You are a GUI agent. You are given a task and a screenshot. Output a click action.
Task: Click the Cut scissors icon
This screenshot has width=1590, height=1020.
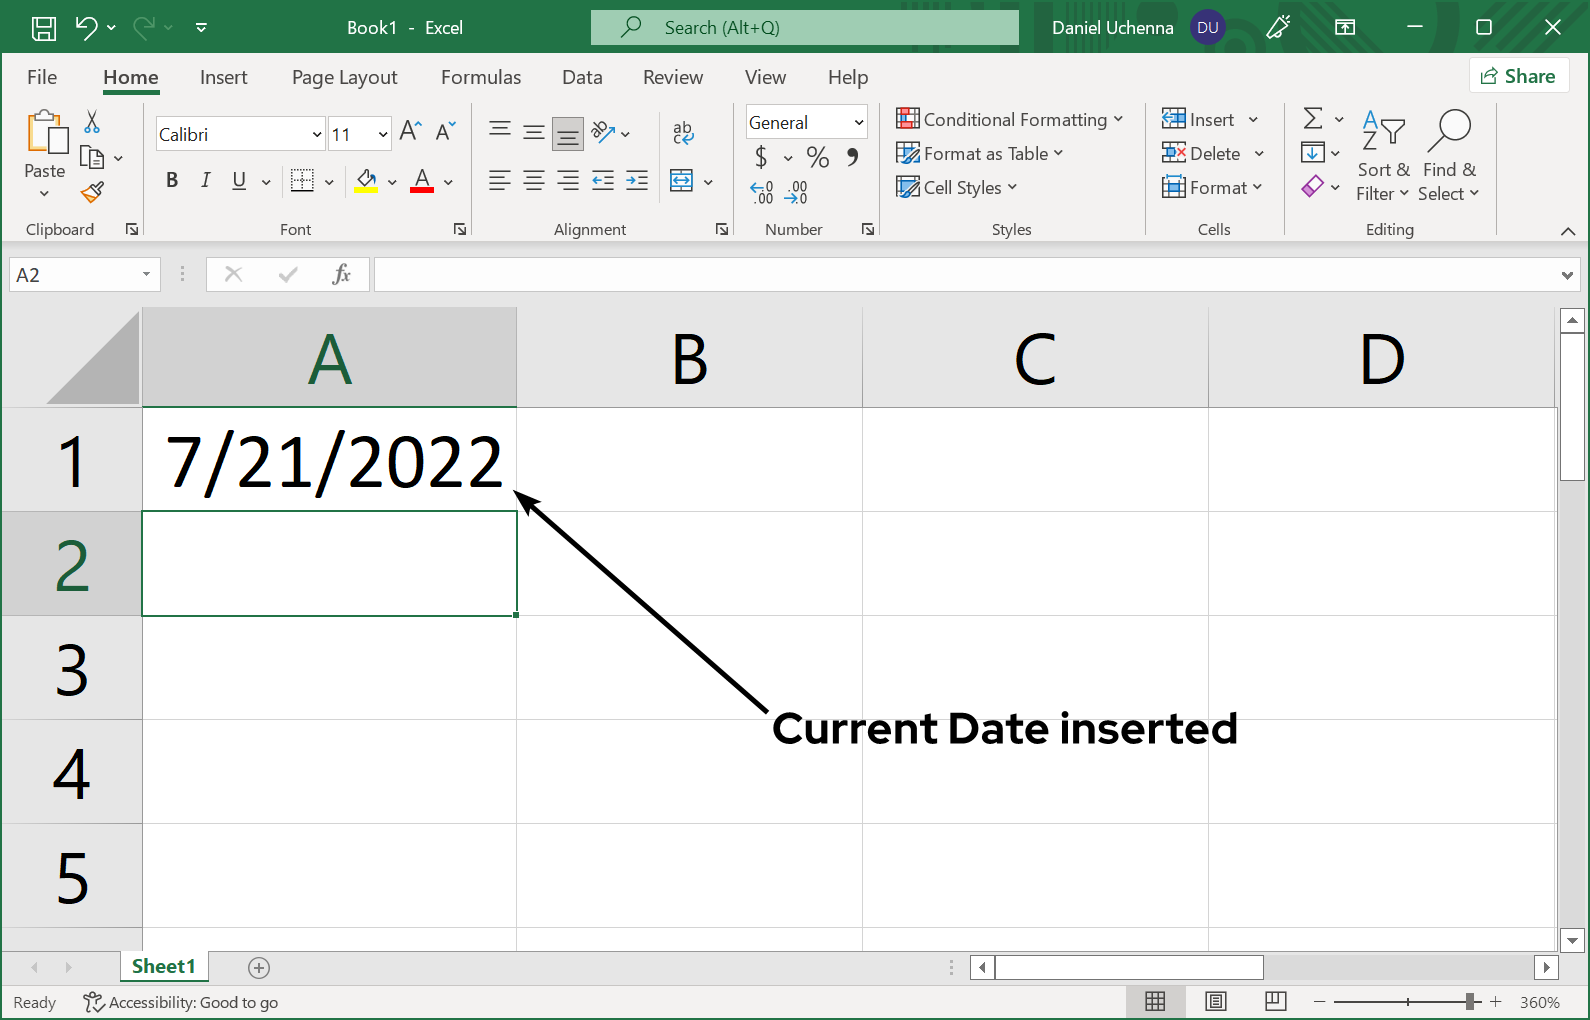tap(92, 122)
